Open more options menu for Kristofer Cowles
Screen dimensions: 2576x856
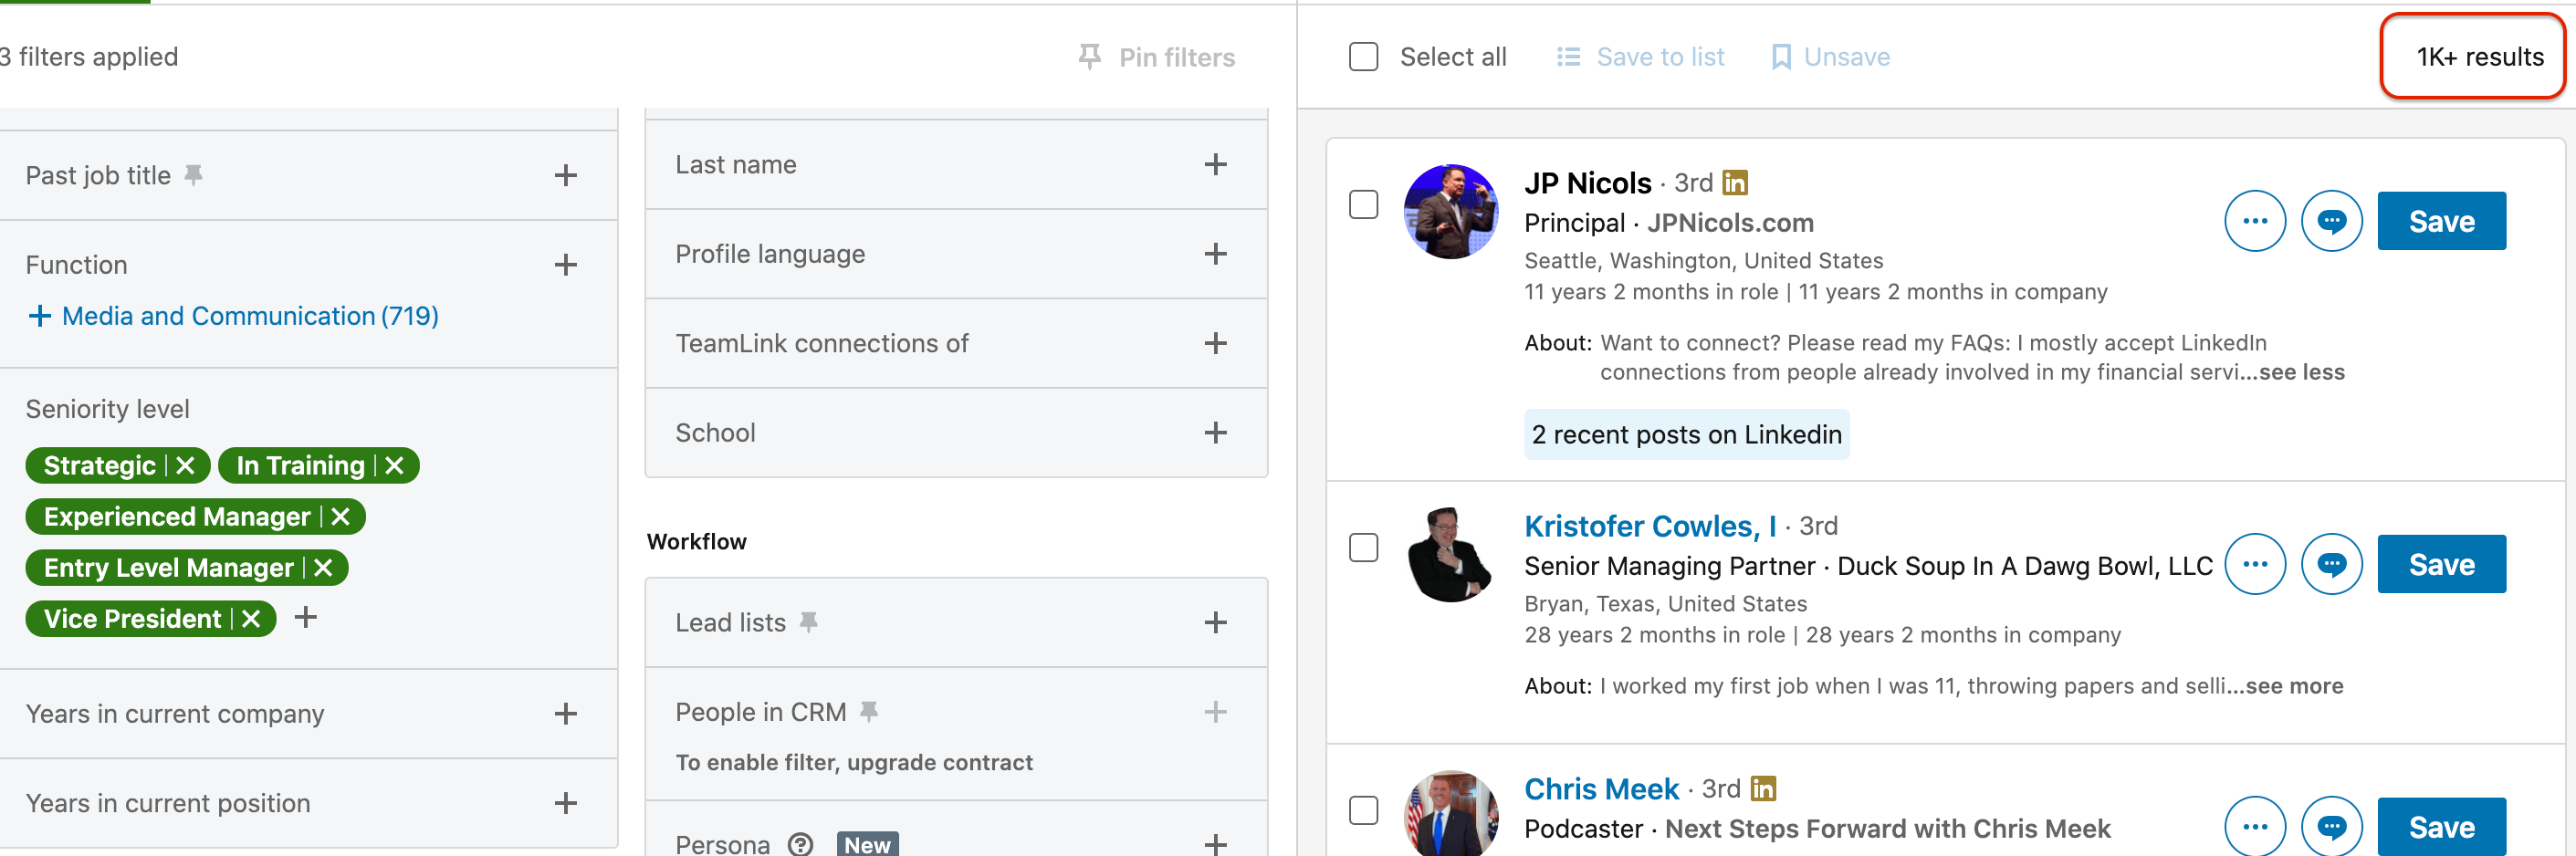tap(2254, 564)
